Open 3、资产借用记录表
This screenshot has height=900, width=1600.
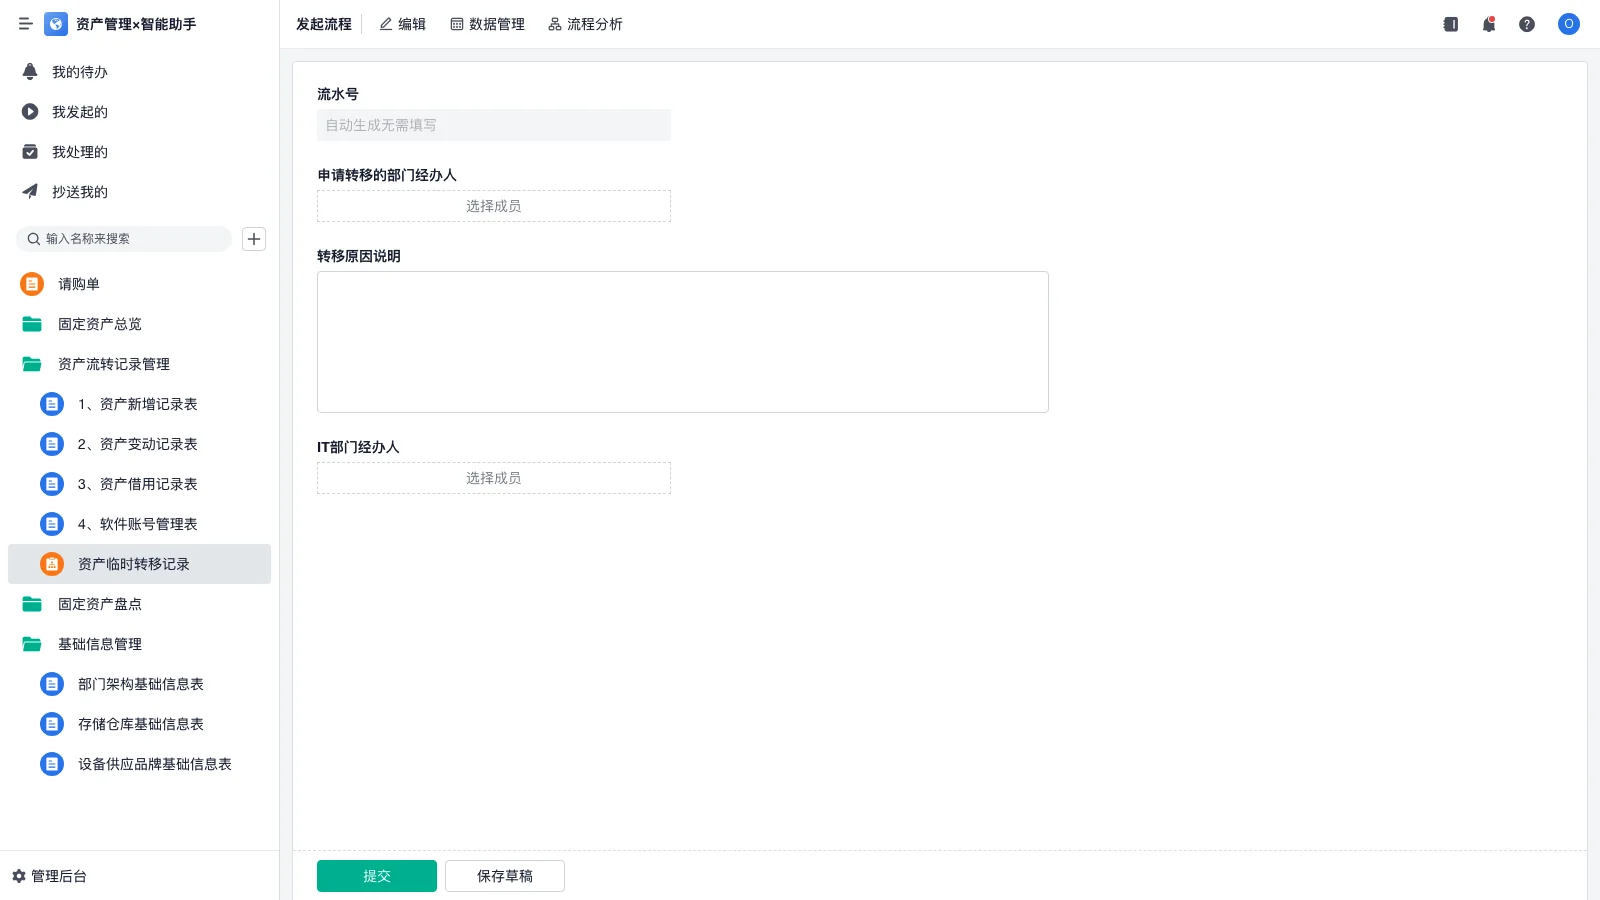tap(139, 484)
